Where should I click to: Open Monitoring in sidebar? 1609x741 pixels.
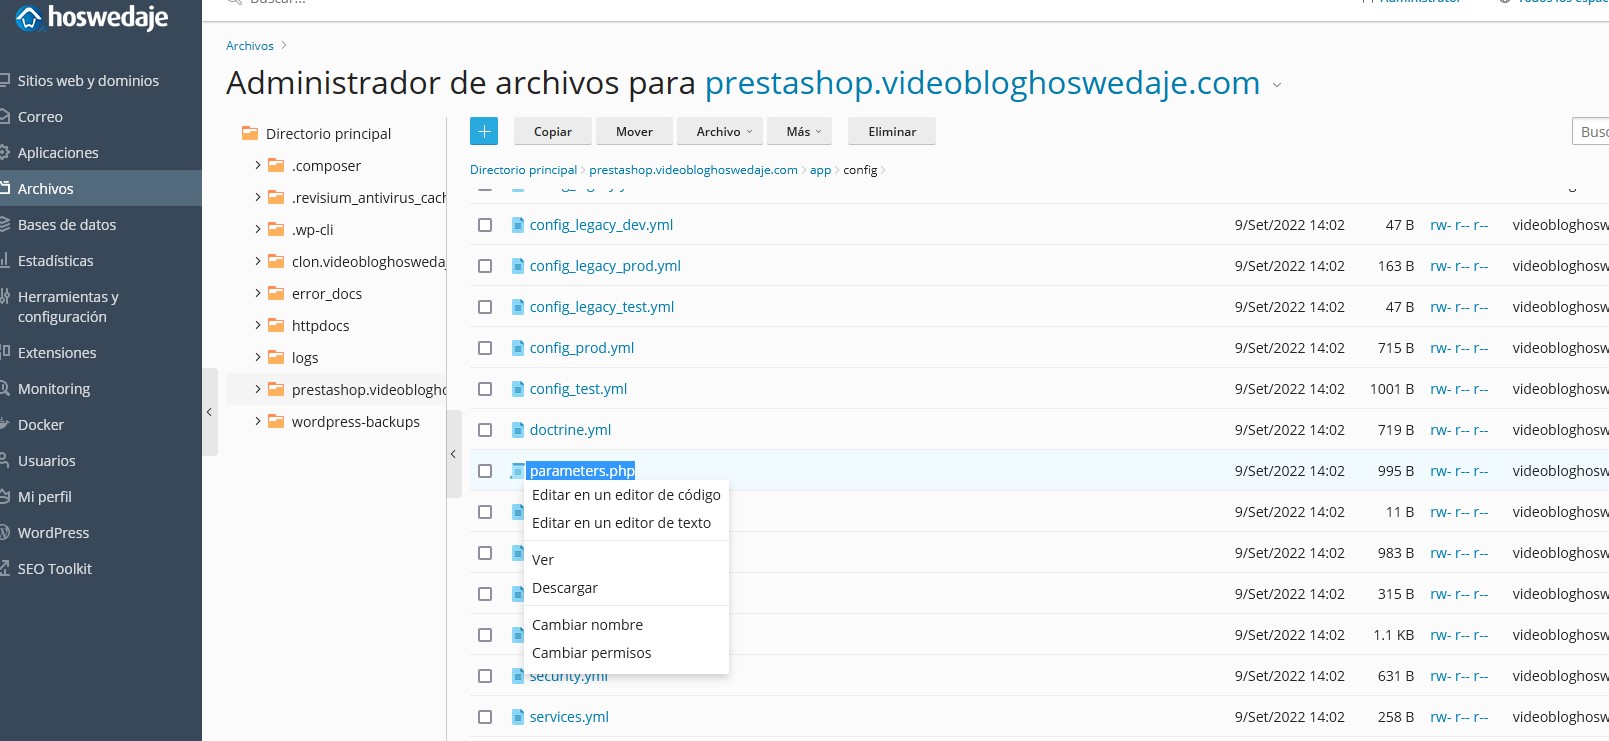click(54, 389)
